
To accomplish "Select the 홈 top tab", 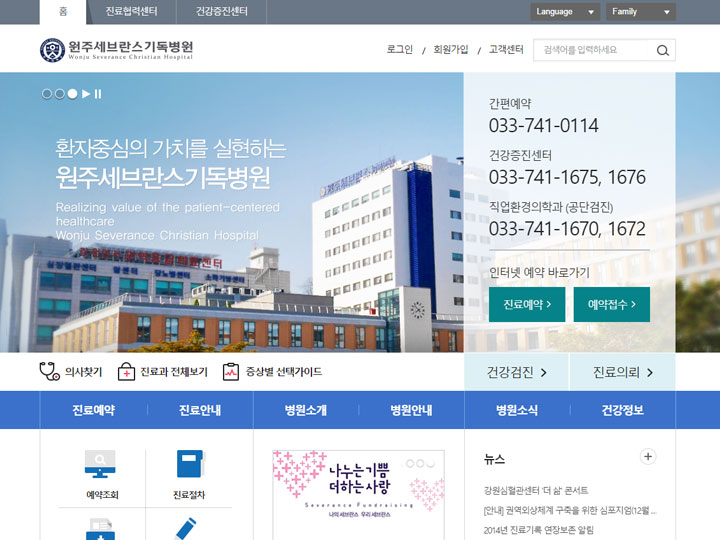I will tap(63, 12).
